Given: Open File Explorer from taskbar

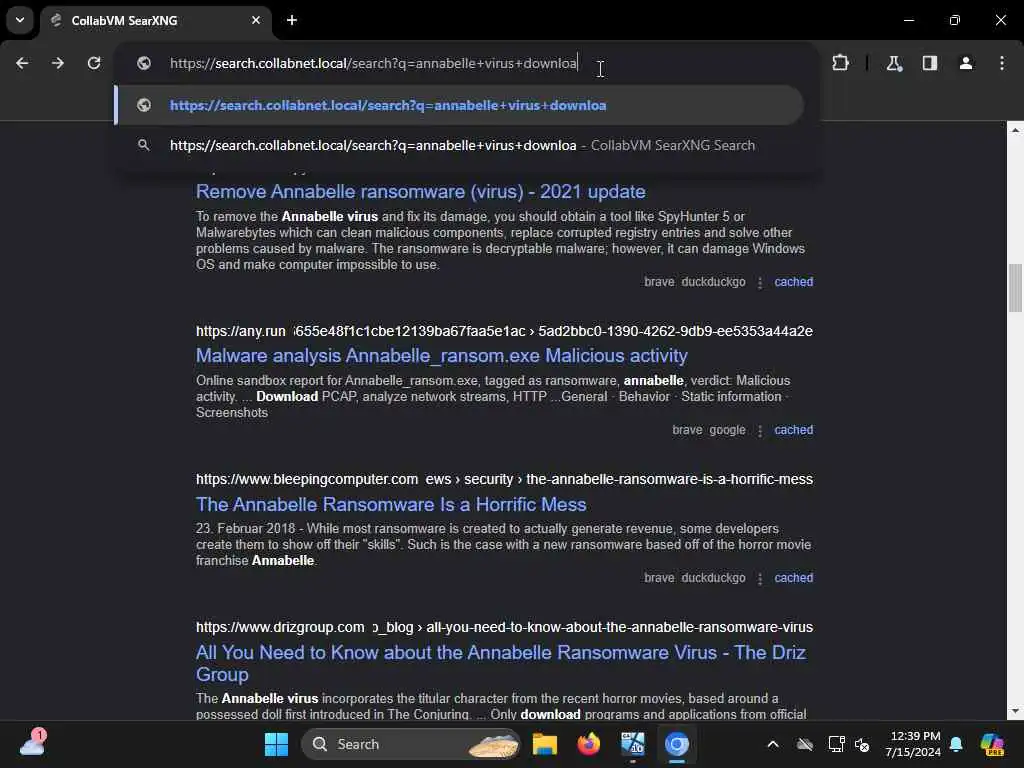Looking at the screenshot, I should (545, 744).
